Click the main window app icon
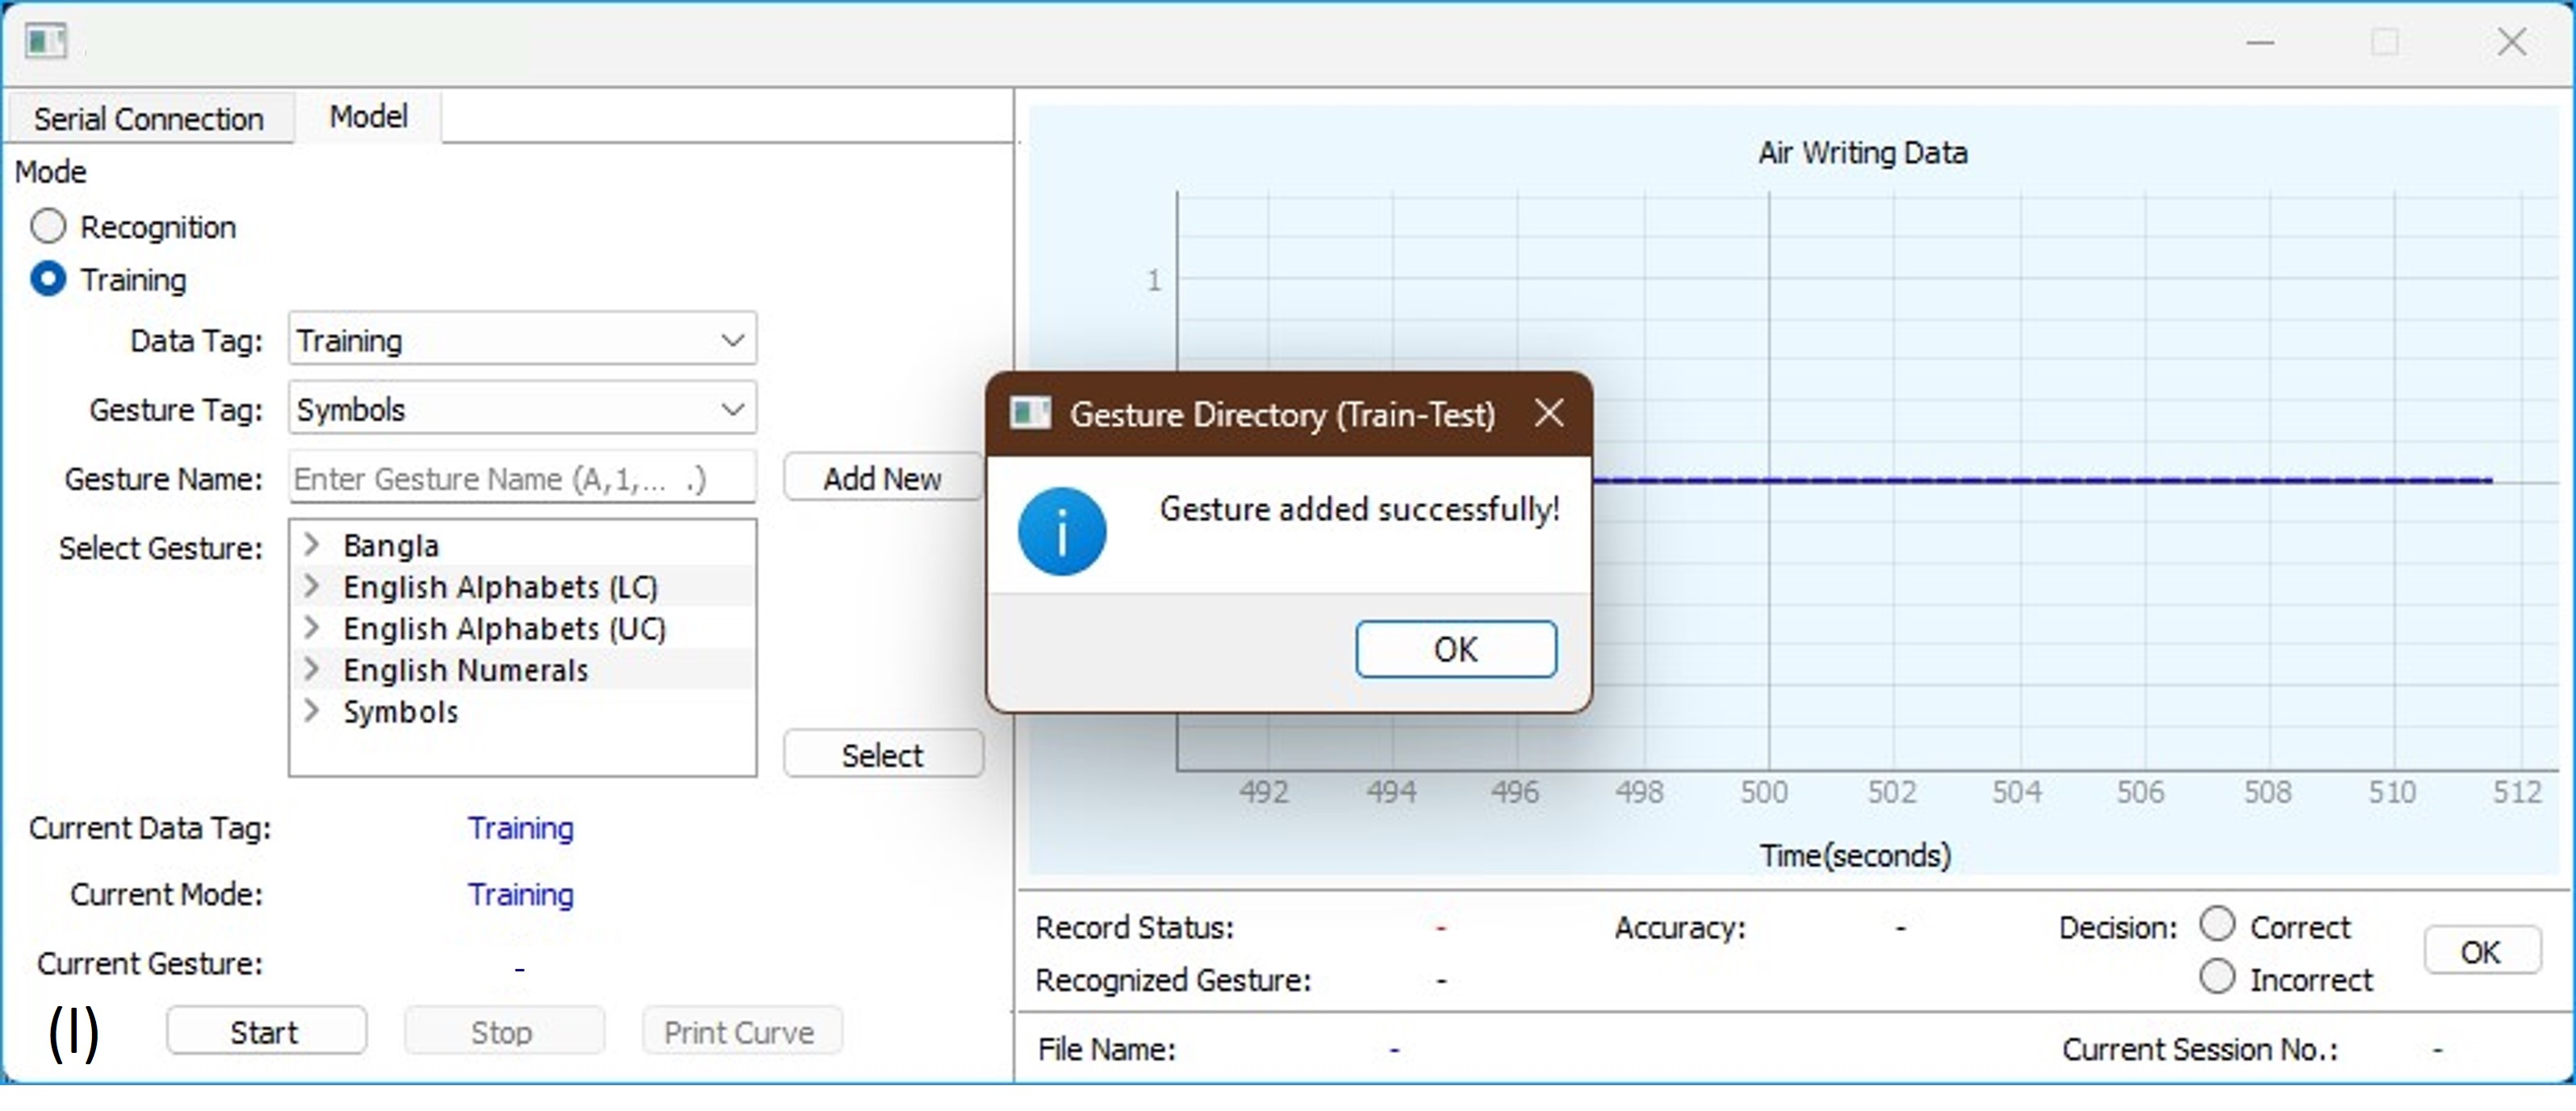Screen dimensions: 2576x1111 (x=46, y=42)
